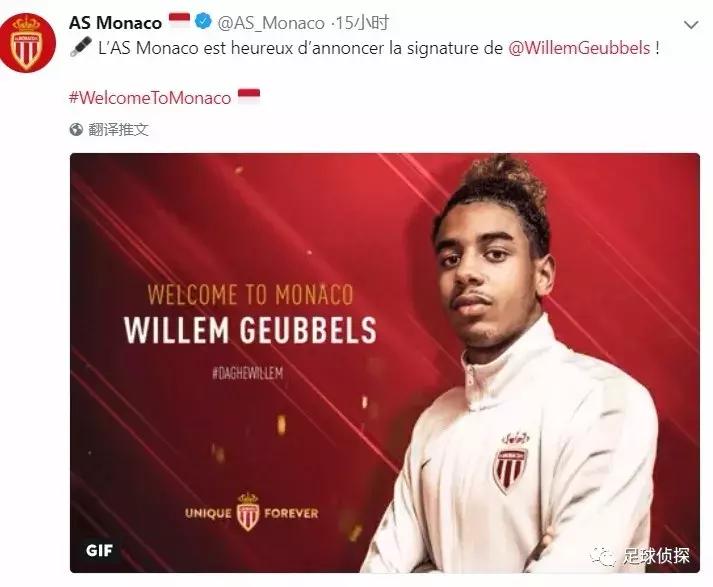Open the Willem Geubbels welcome image
Screen dimensions: 713x587
click(385, 363)
